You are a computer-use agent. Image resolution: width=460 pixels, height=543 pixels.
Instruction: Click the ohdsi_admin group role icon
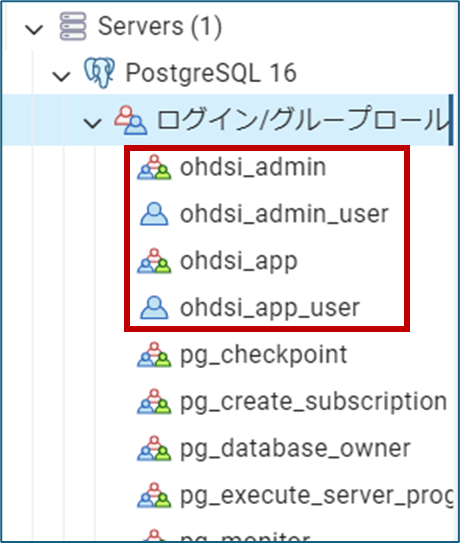pyautogui.click(x=154, y=167)
